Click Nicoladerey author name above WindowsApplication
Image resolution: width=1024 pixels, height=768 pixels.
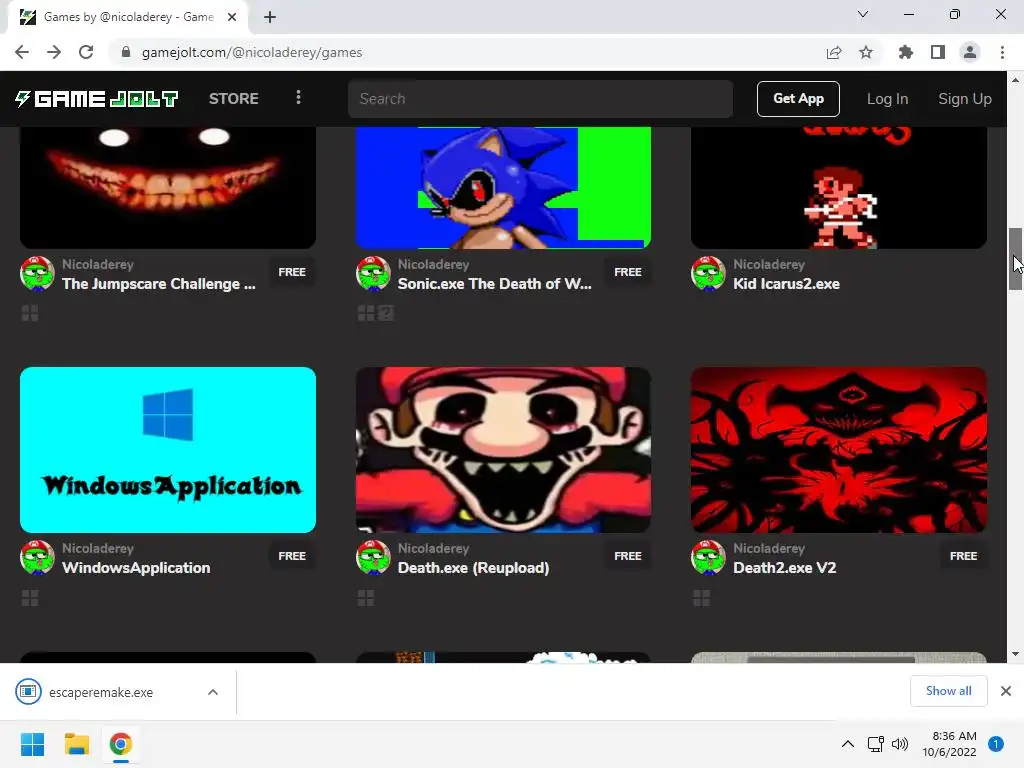[x=98, y=549]
